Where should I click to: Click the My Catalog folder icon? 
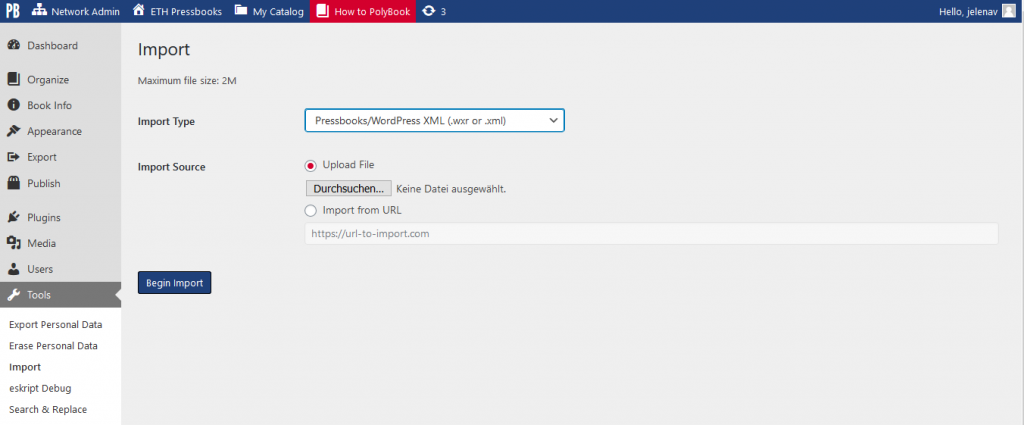(241, 11)
